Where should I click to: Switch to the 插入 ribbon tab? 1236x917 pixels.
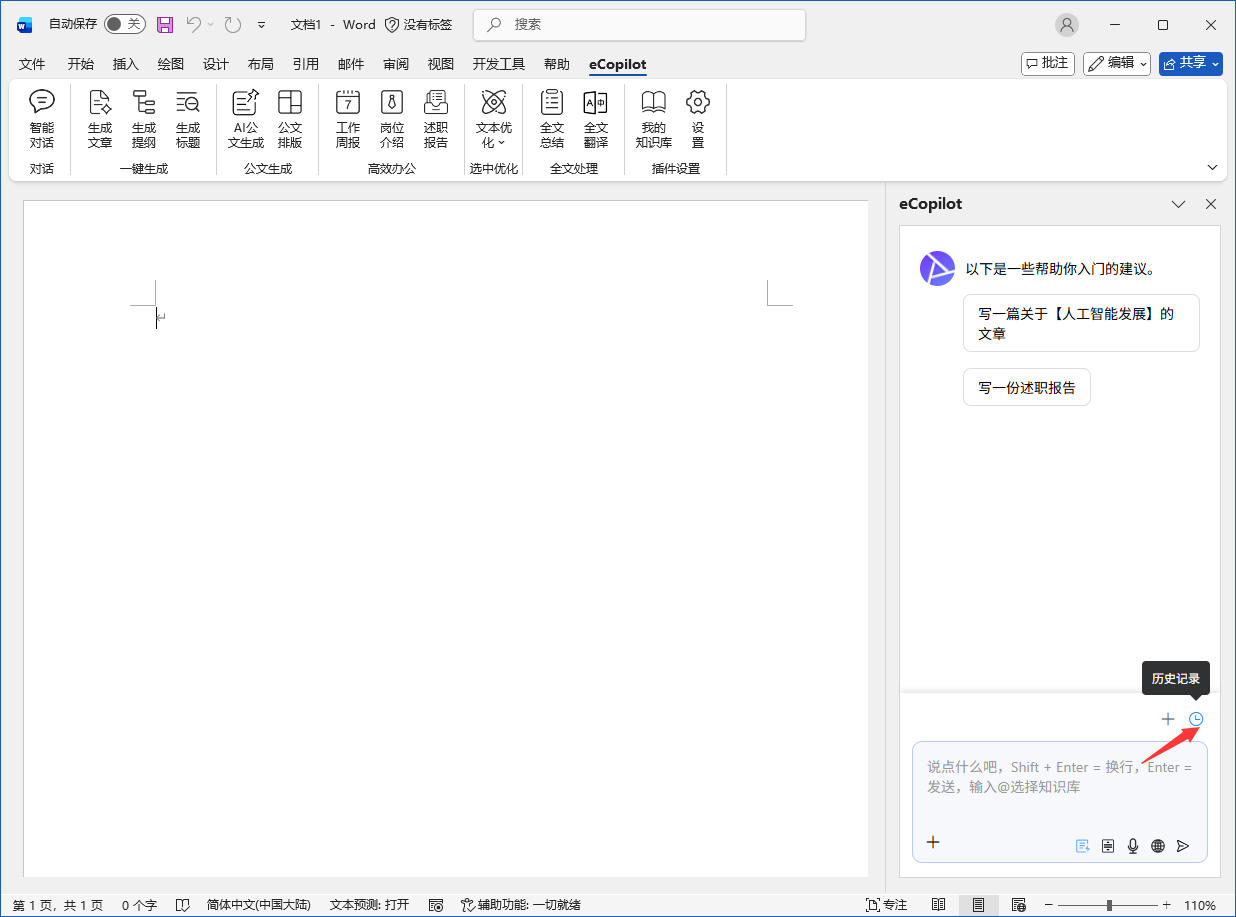pyautogui.click(x=126, y=64)
